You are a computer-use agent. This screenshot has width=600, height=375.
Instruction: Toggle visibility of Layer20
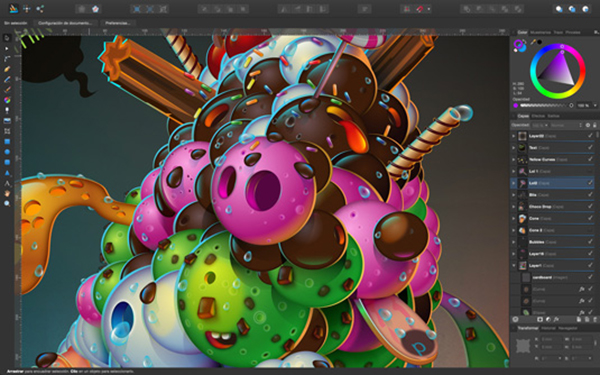coord(590,136)
